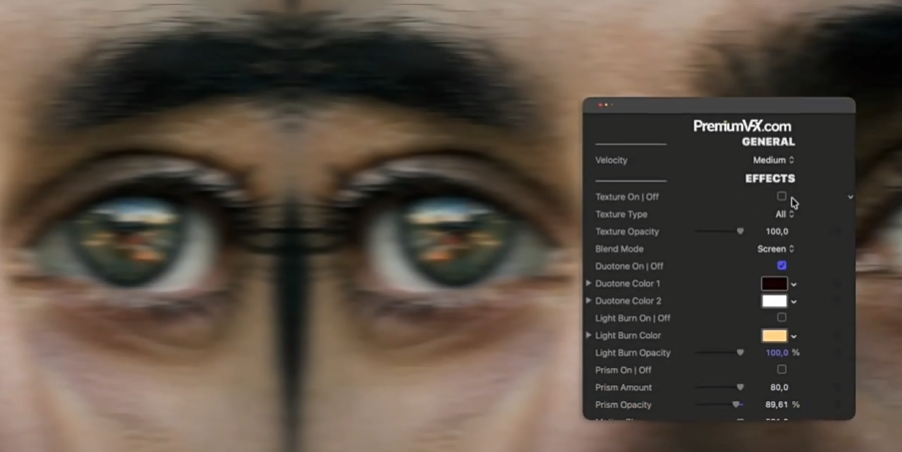The width and height of the screenshot is (902, 452).
Task: Open the Light Burn Color swatch chevron
Action: (x=794, y=337)
